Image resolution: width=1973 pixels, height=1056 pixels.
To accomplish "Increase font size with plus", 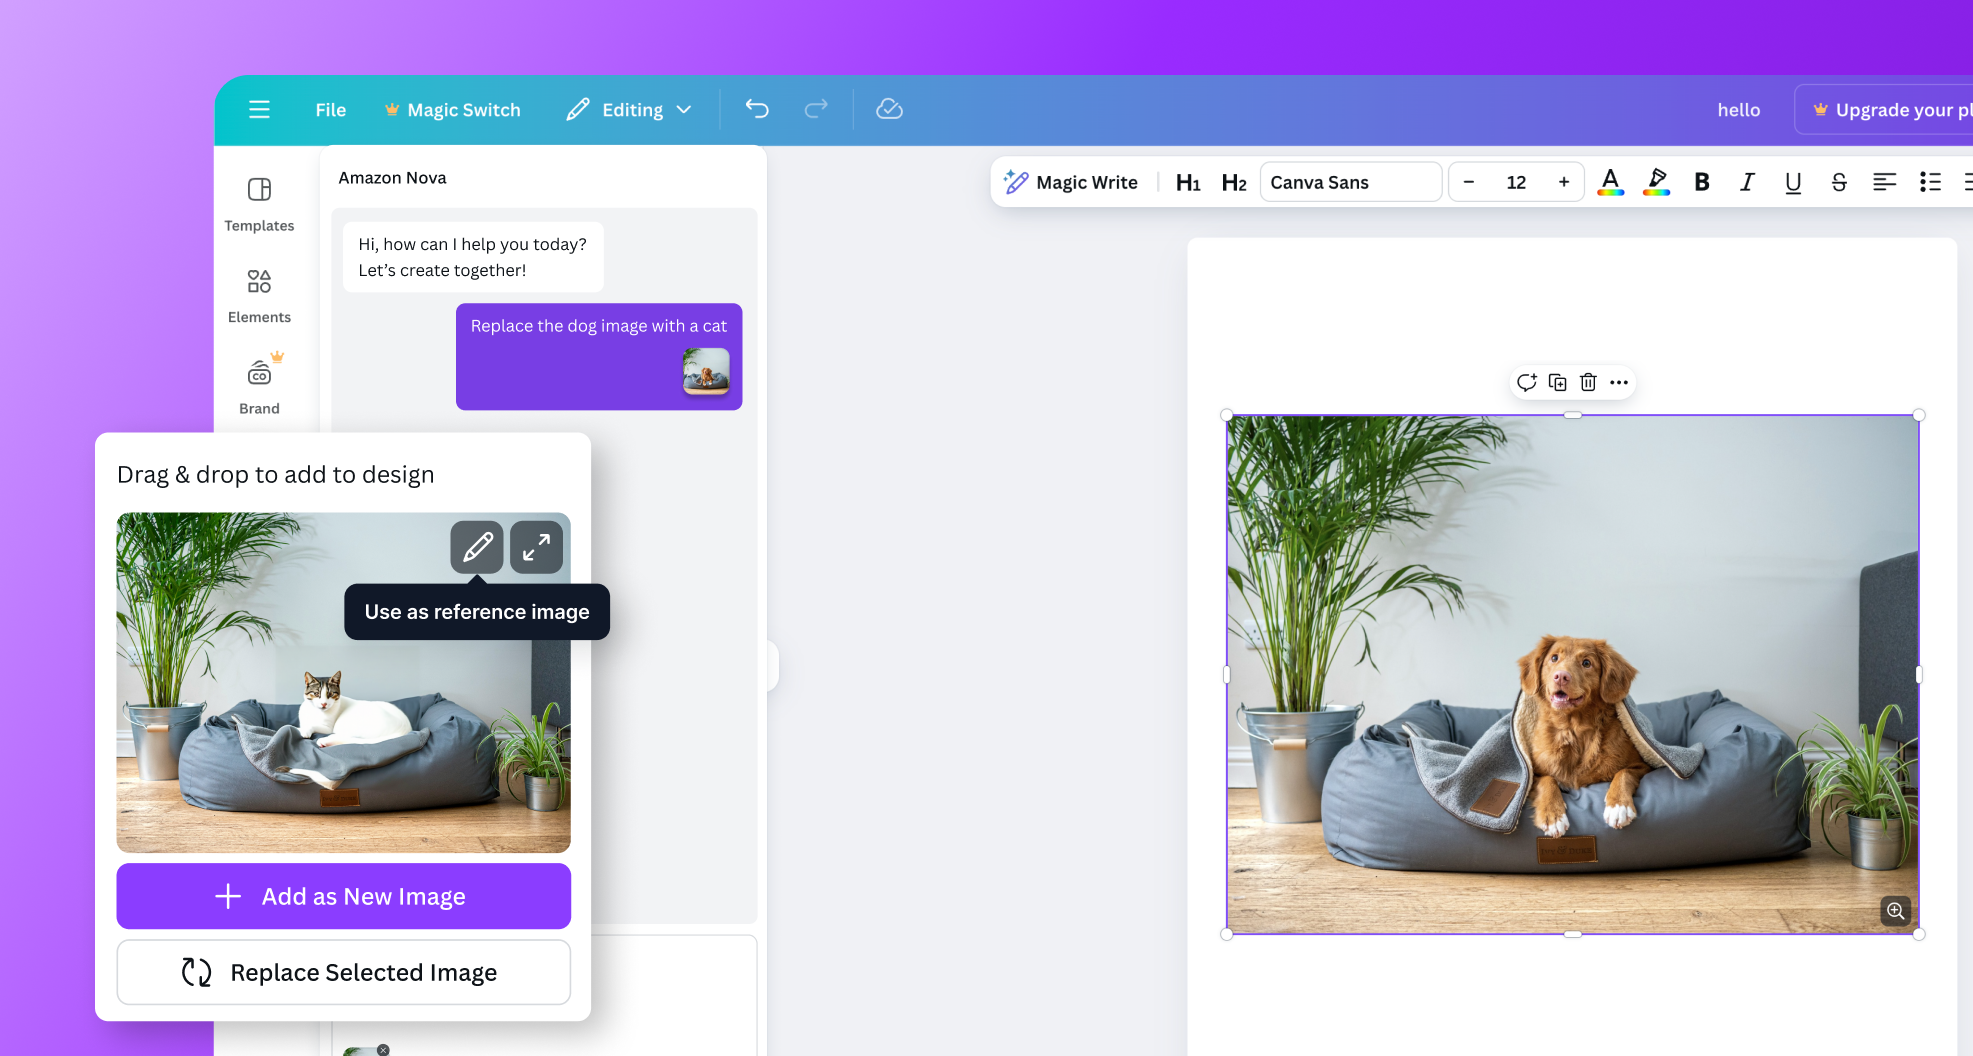I will [x=1564, y=182].
